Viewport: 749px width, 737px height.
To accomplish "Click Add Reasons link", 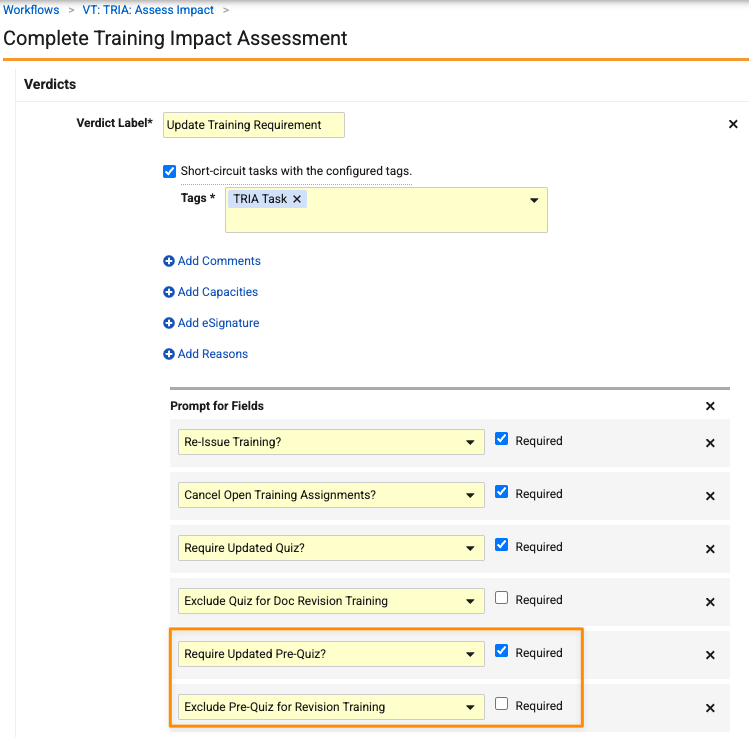I will tap(213, 354).
